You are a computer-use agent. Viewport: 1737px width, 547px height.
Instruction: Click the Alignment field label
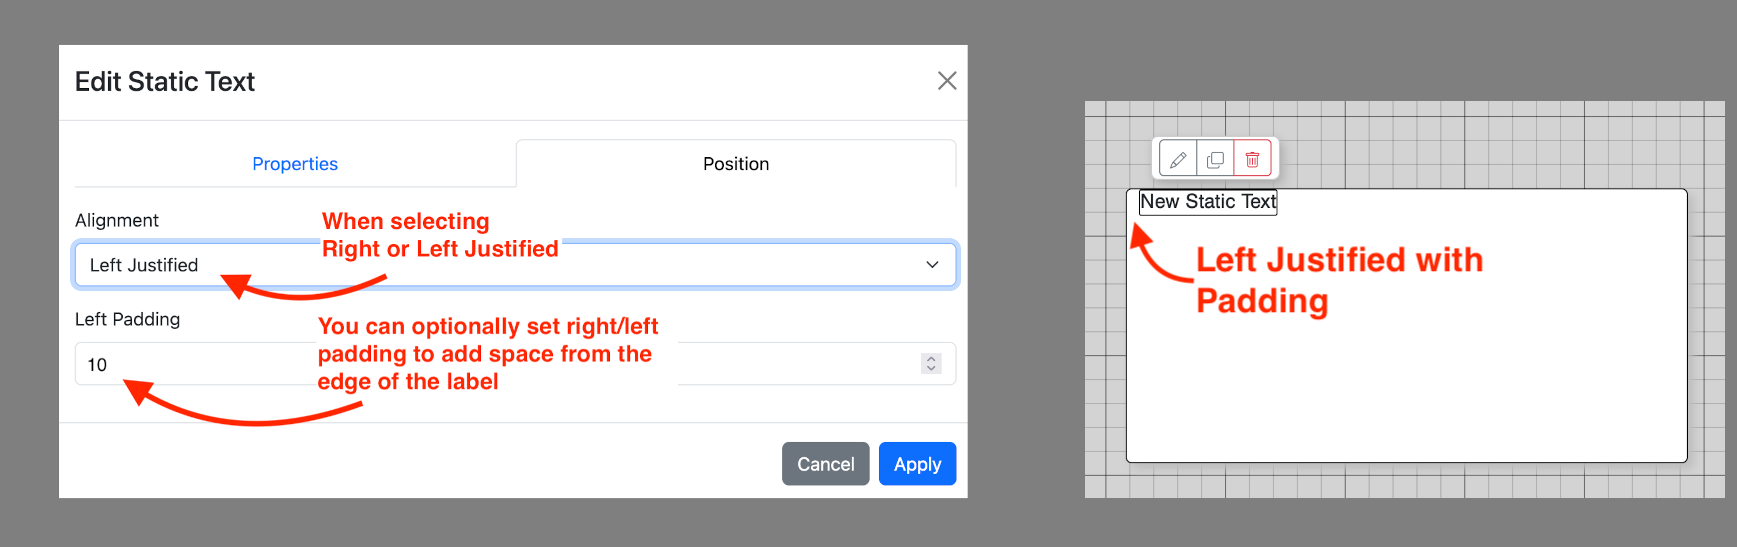pyautogui.click(x=117, y=220)
